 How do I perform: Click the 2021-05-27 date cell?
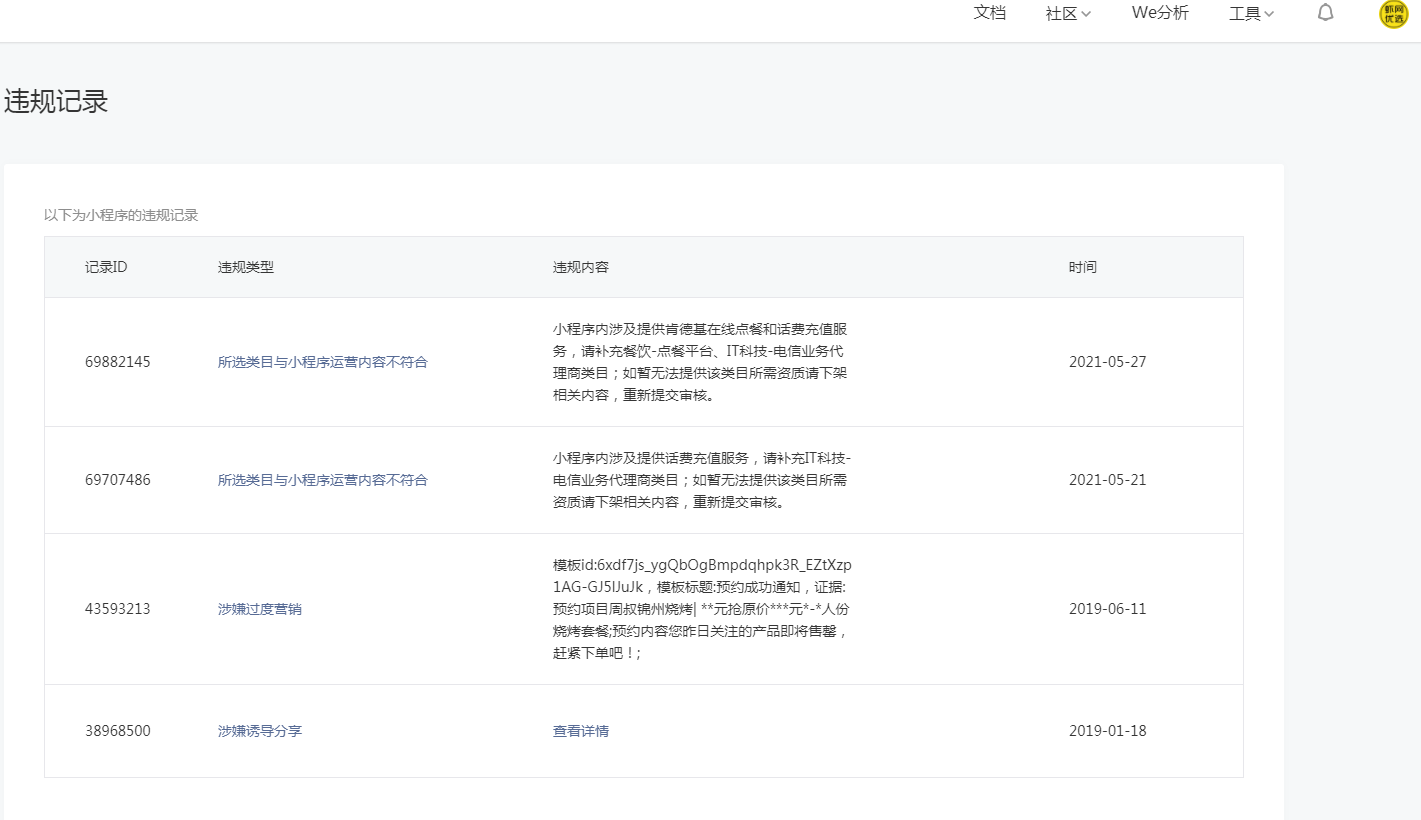[x=1108, y=362]
